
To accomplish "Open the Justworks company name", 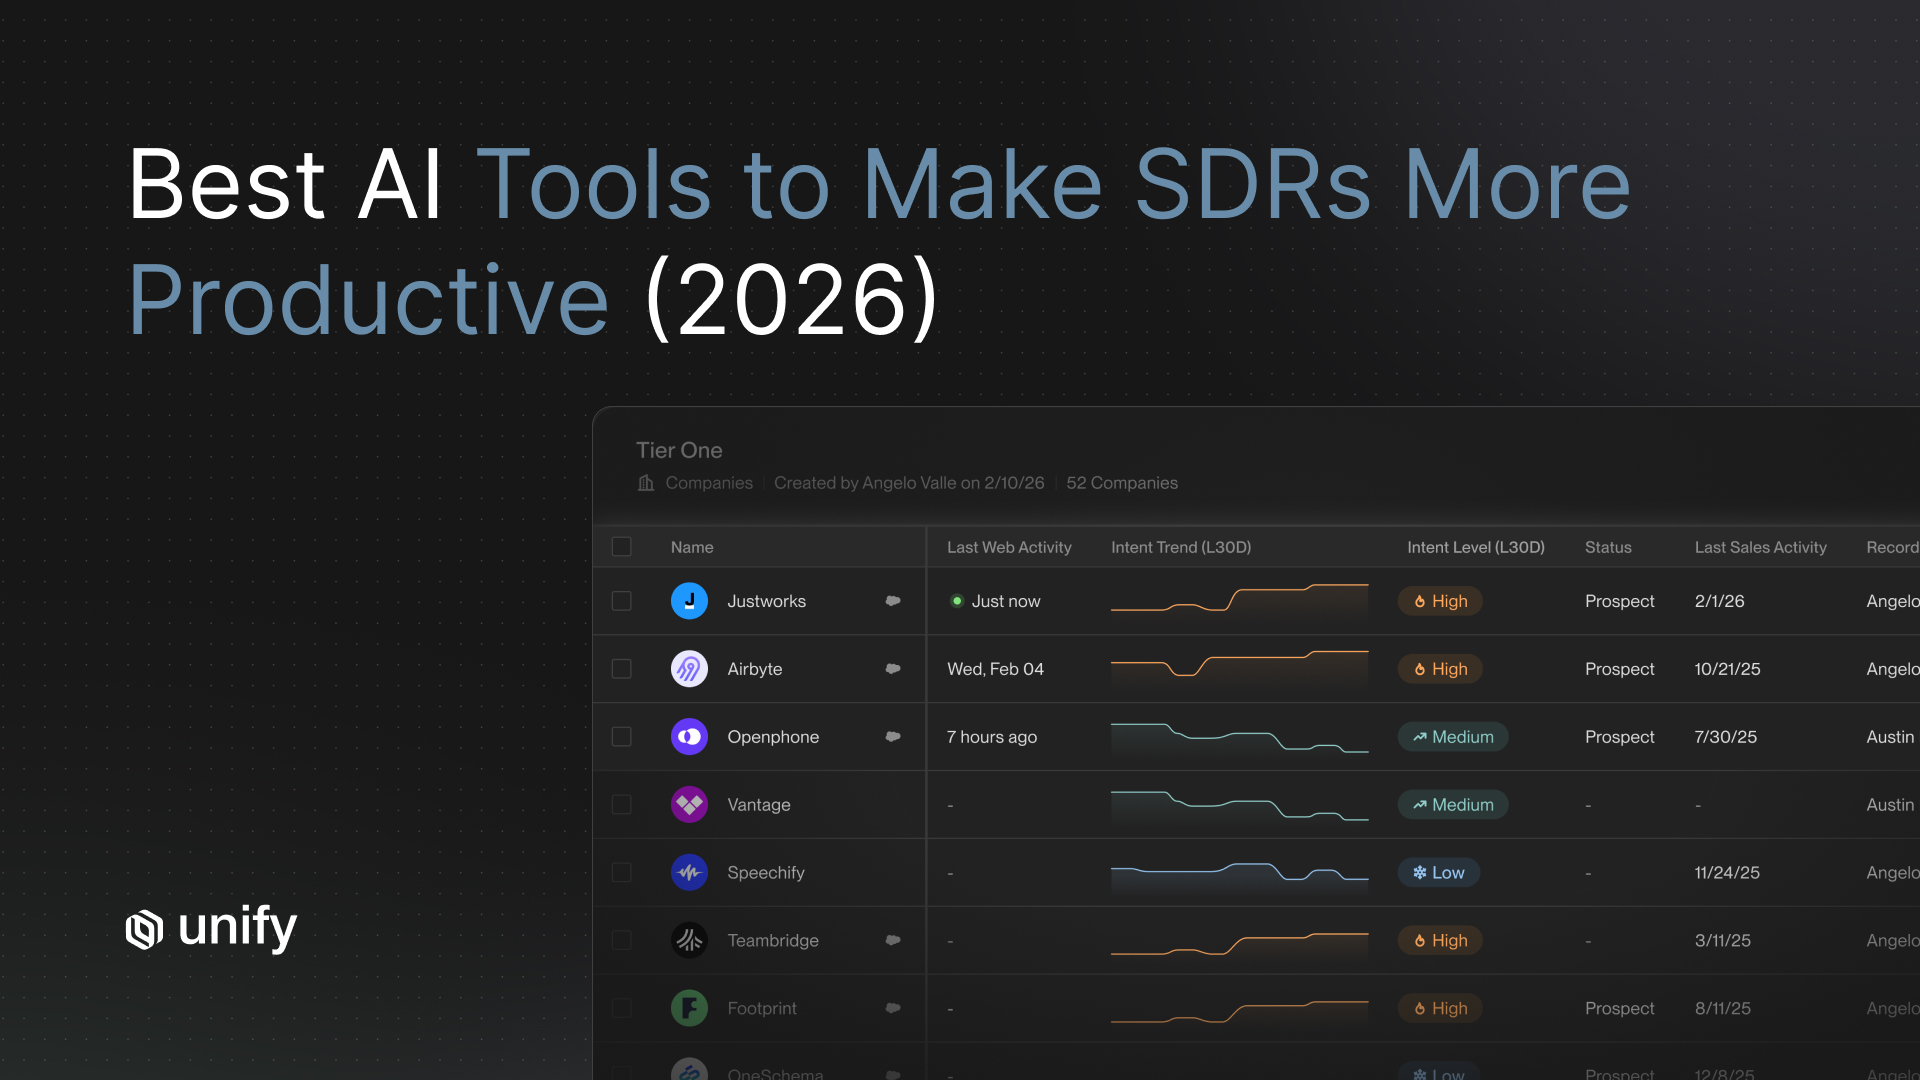I will click(766, 601).
